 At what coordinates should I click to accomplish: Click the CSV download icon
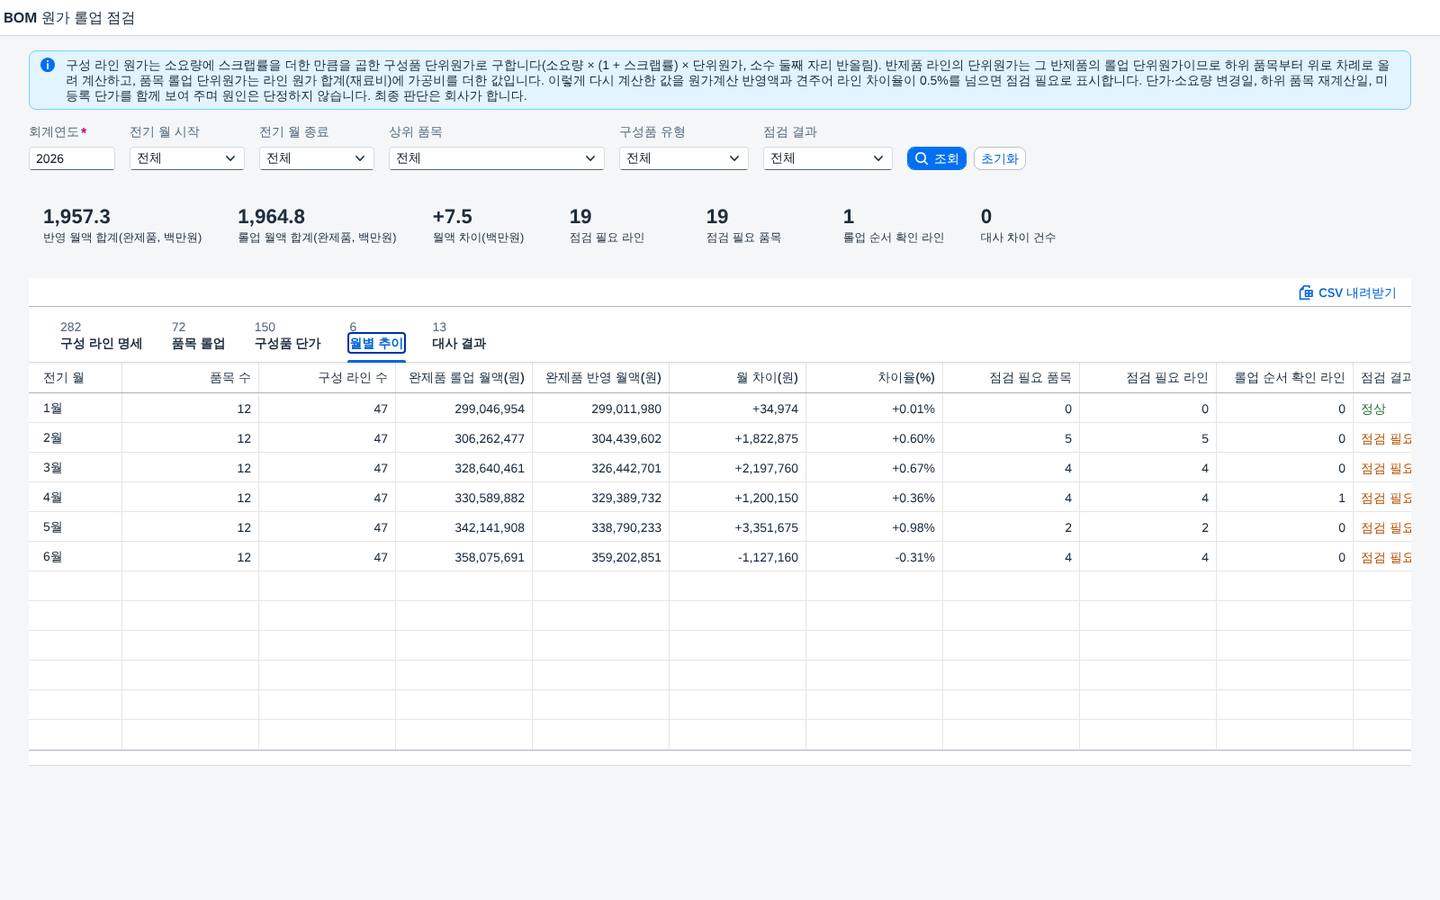pos(1305,293)
